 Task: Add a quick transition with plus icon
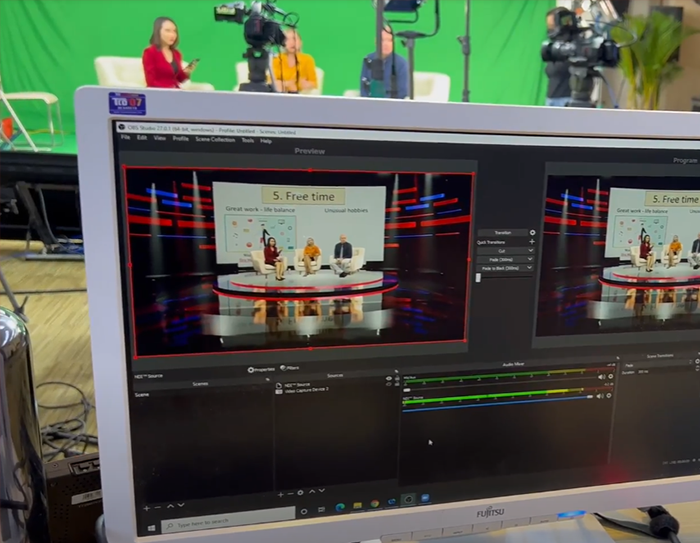pyautogui.click(x=532, y=242)
